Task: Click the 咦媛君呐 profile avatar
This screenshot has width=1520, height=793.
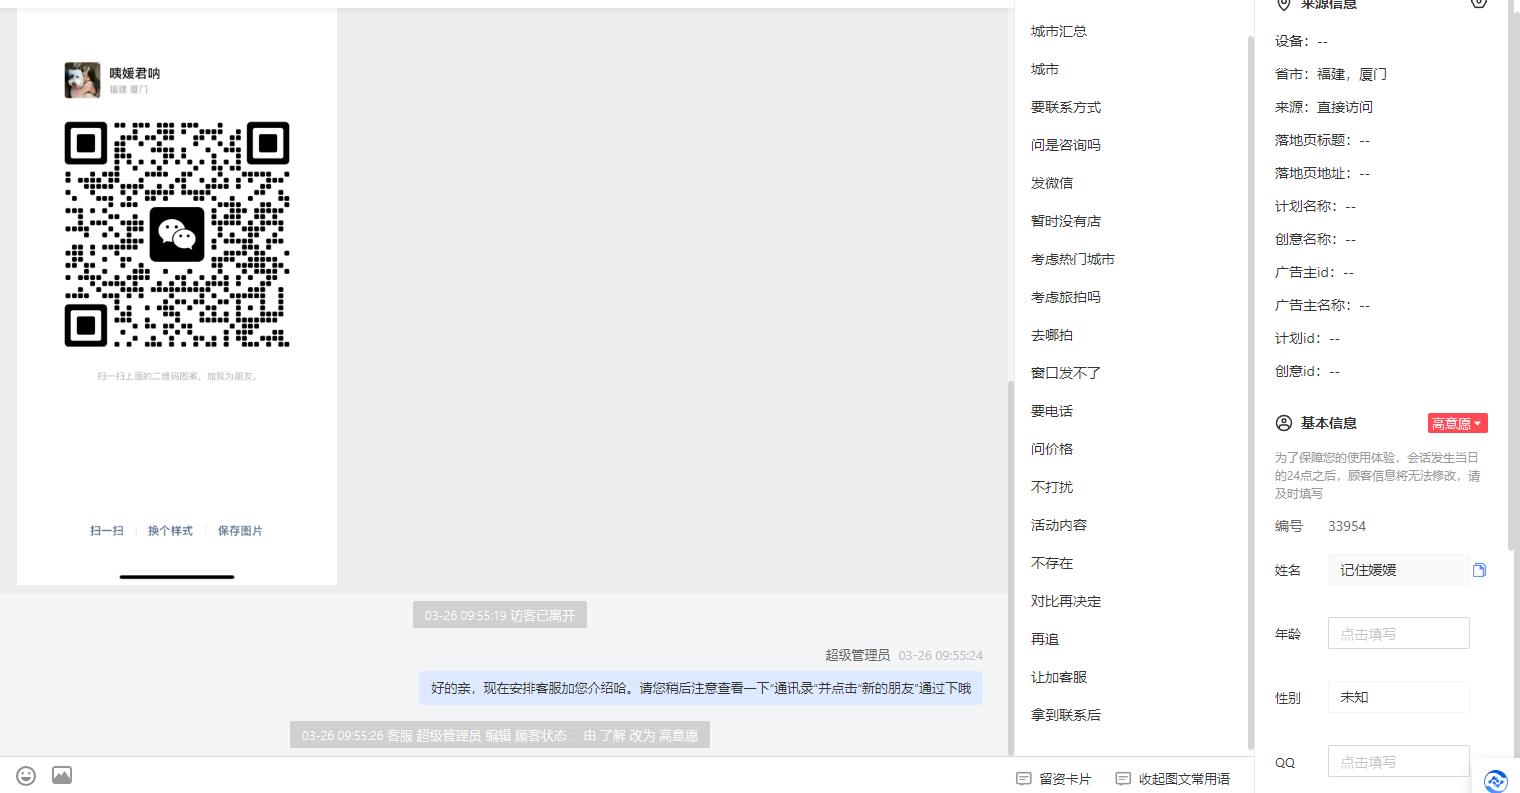Action: coord(83,80)
